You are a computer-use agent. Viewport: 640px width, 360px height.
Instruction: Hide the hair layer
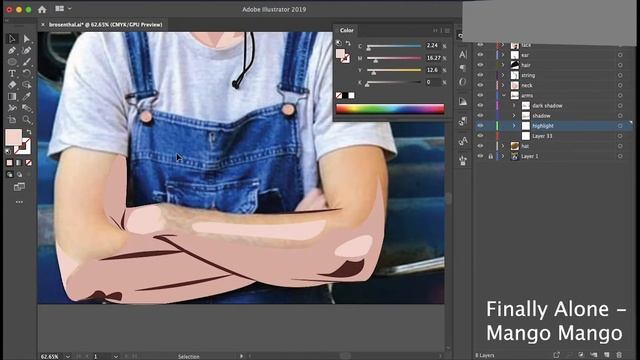[x=480, y=65]
